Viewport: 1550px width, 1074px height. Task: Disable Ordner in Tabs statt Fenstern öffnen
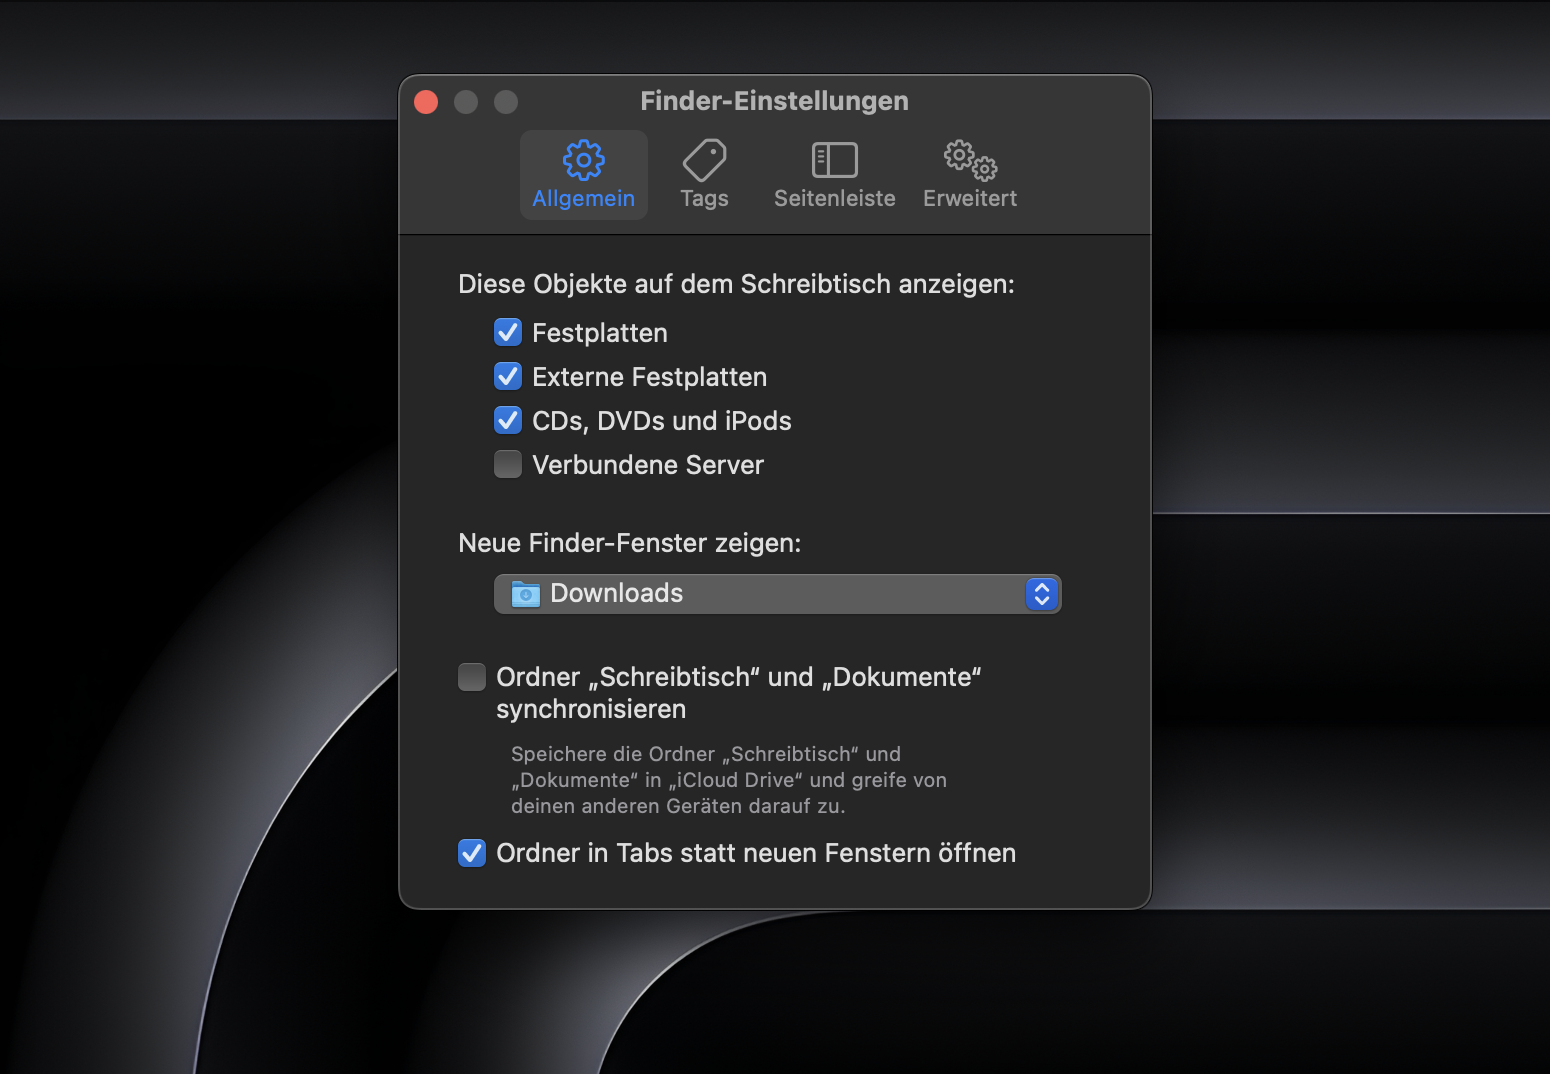pyautogui.click(x=471, y=853)
